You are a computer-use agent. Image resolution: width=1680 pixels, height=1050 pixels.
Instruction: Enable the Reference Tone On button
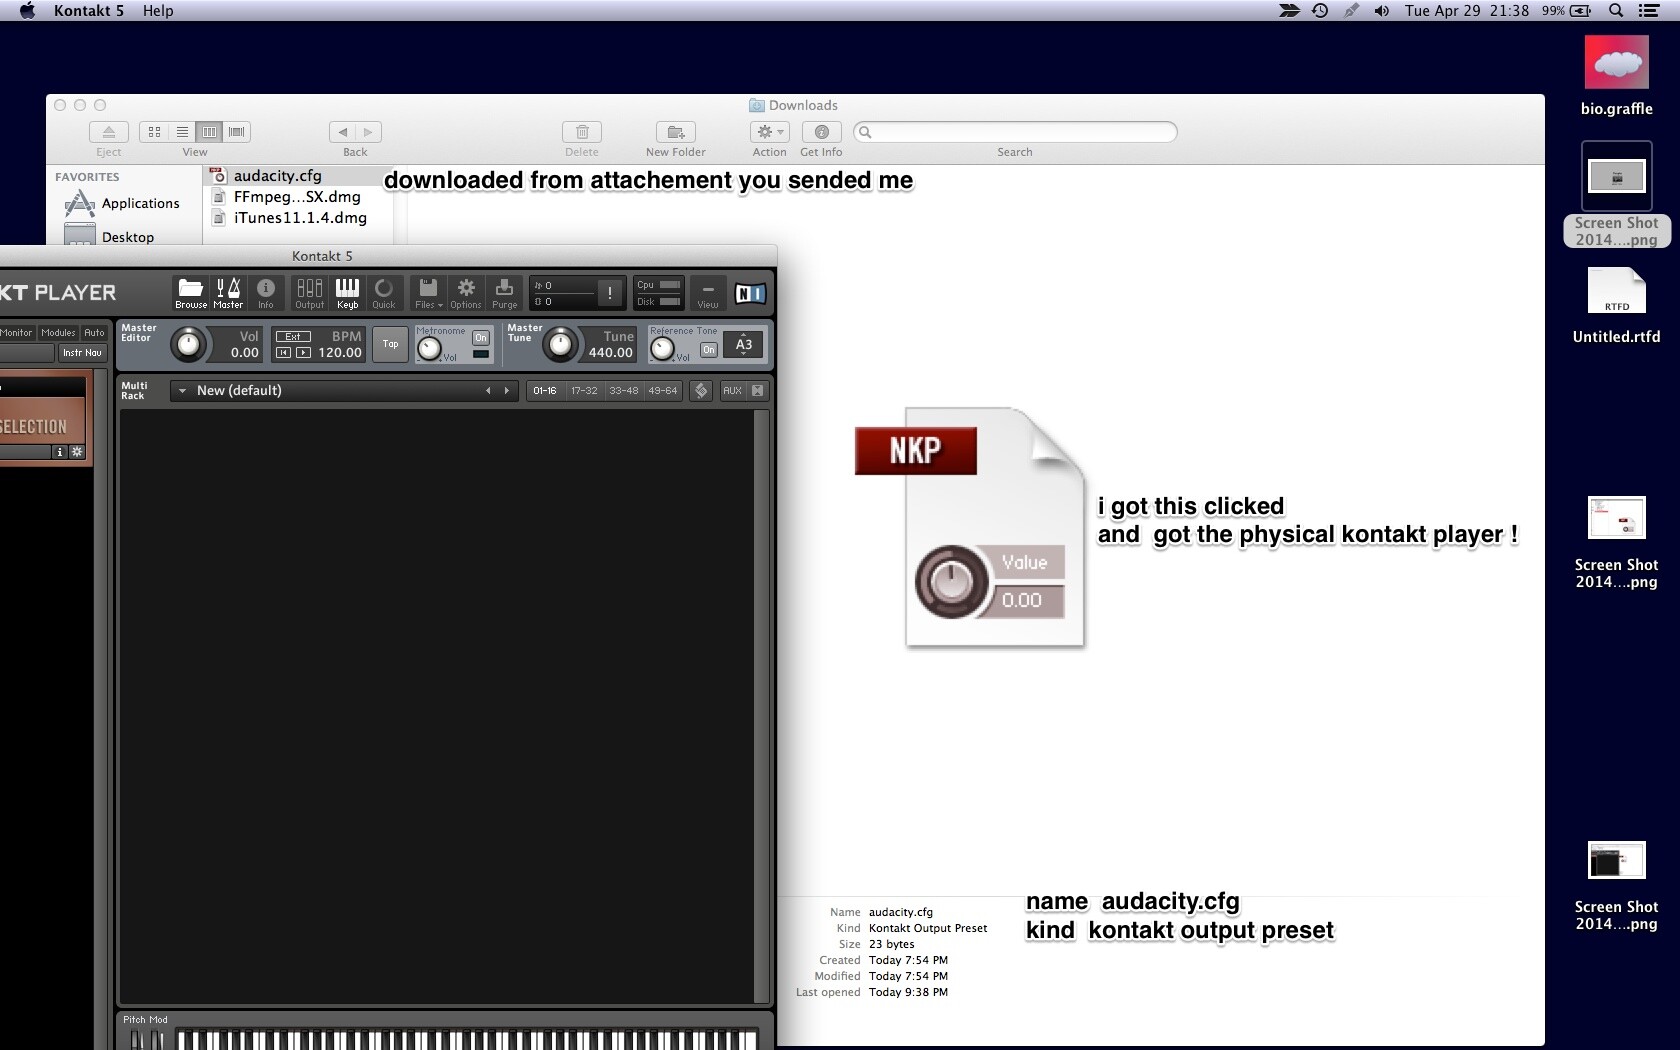[708, 350]
